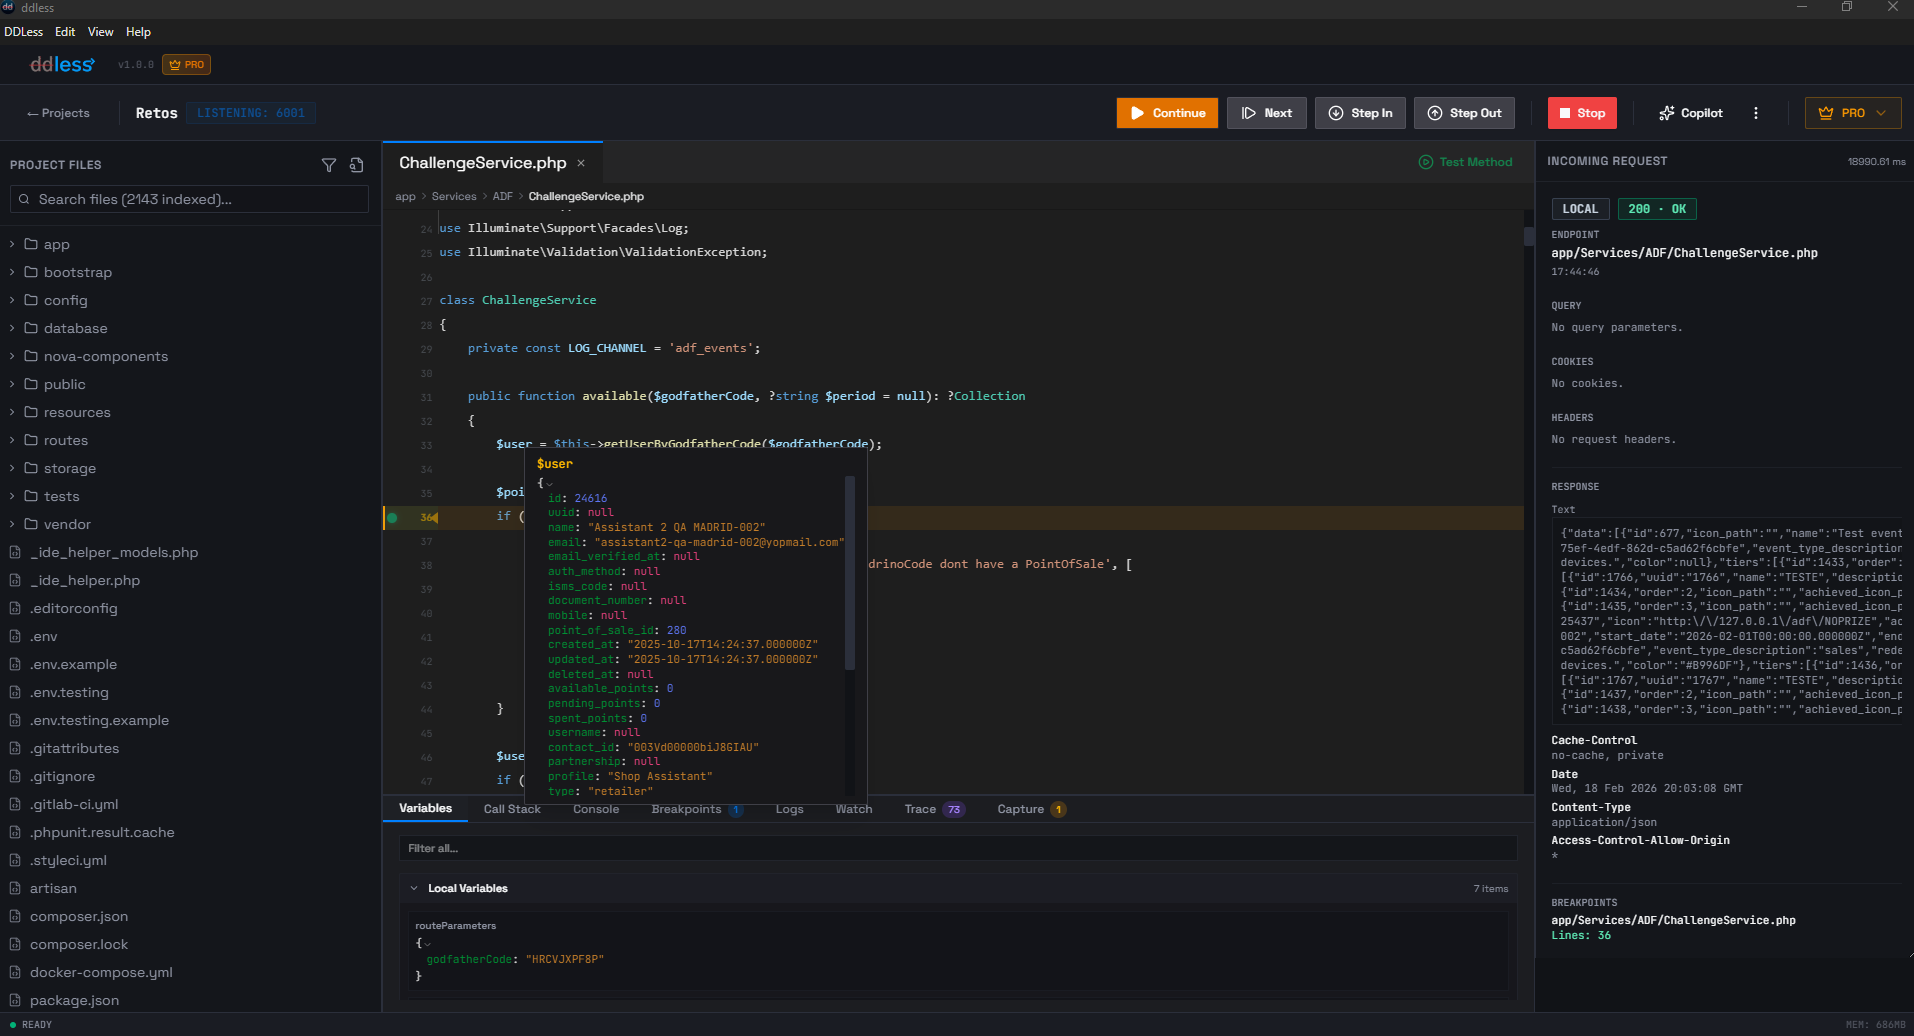Click into the Search files input field
The height and width of the screenshot is (1036, 1914).
coord(188,199)
